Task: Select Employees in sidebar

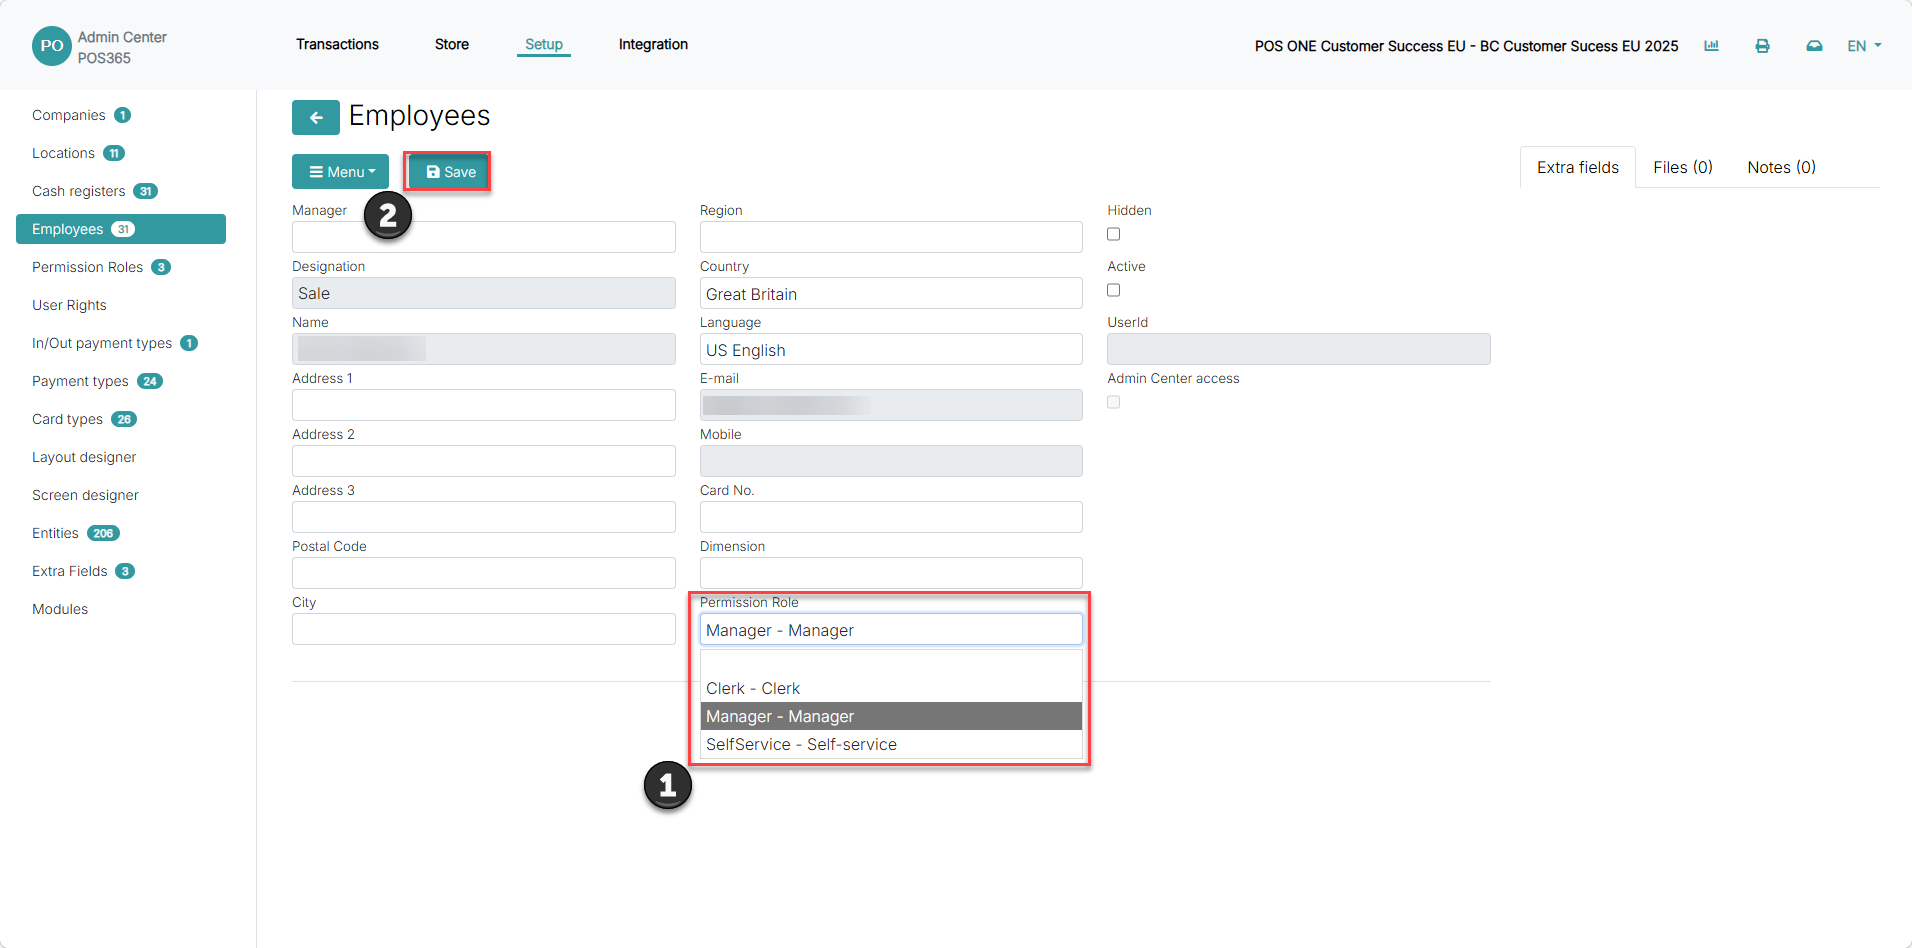Action: click(x=121, y=229)
